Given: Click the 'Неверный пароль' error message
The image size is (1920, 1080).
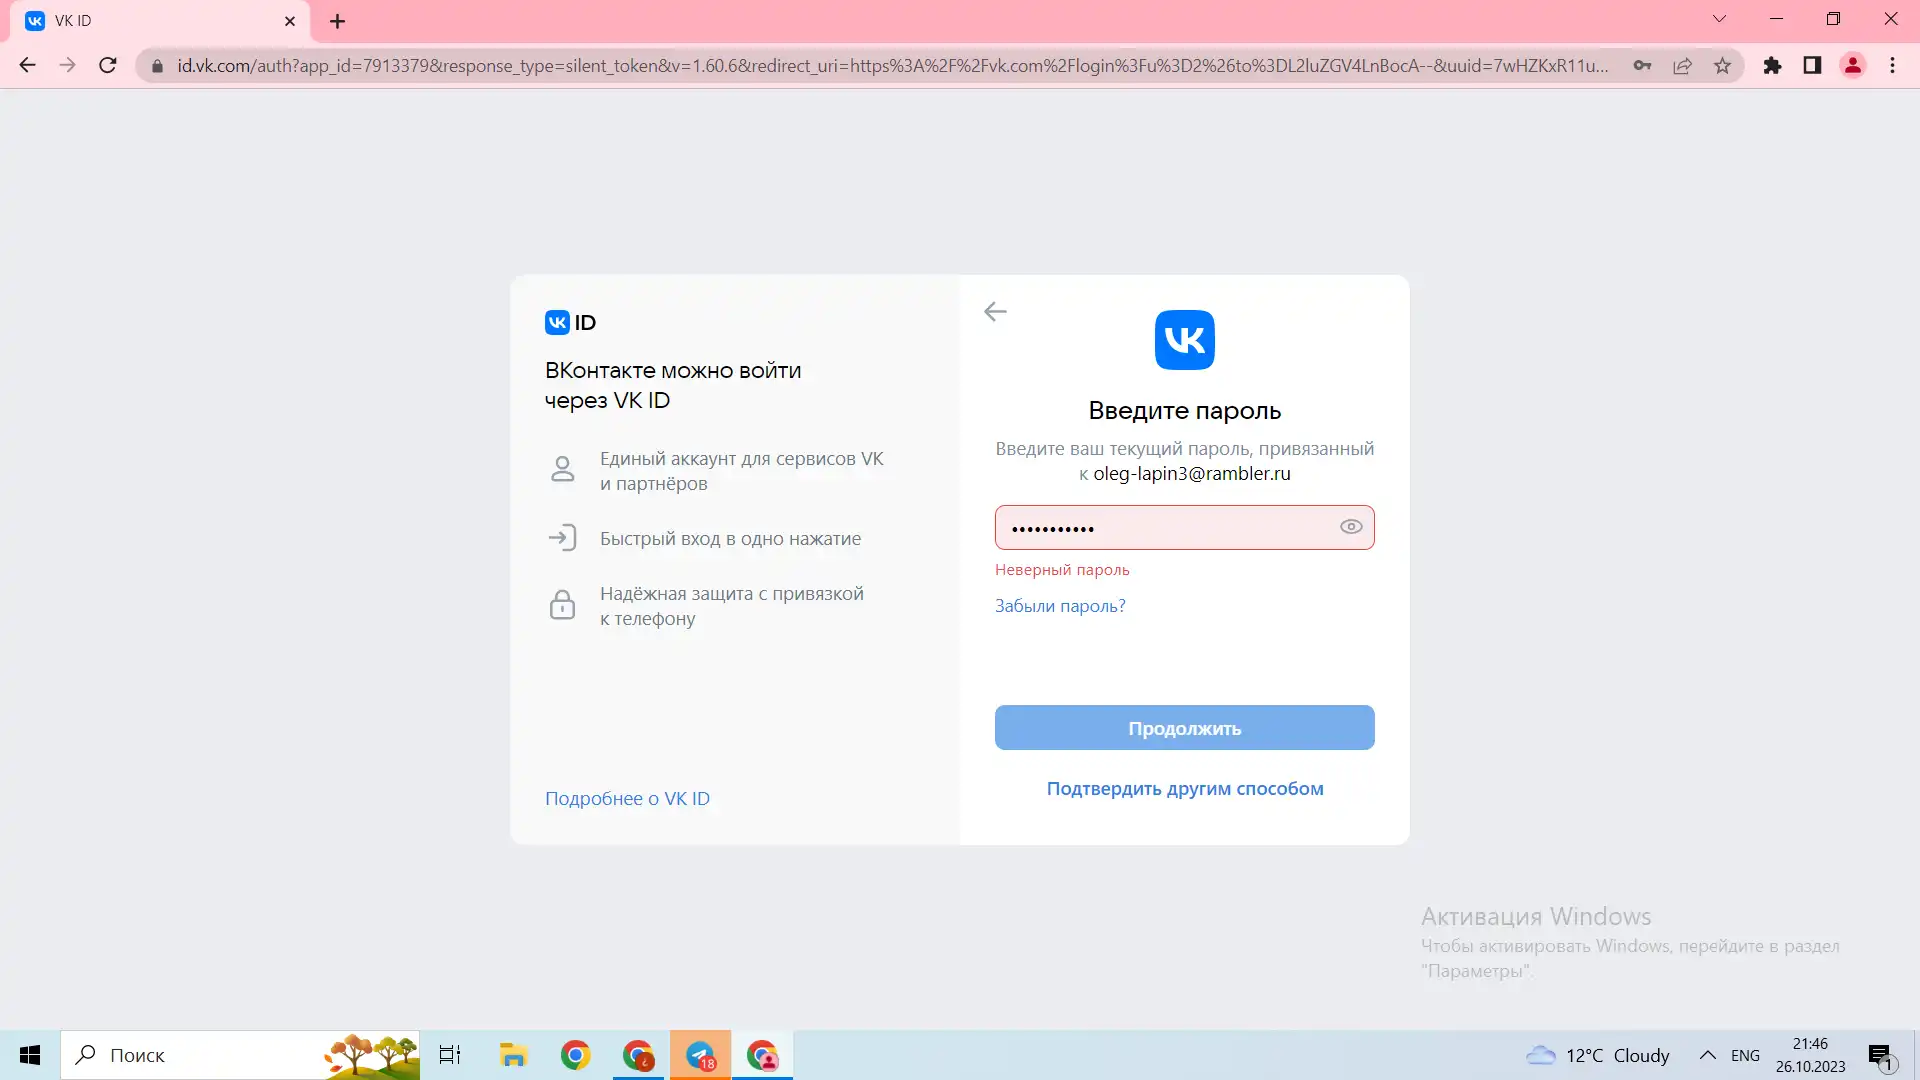Looking at the screenshot, I should pyautogui.click(x=1062, y=570).
